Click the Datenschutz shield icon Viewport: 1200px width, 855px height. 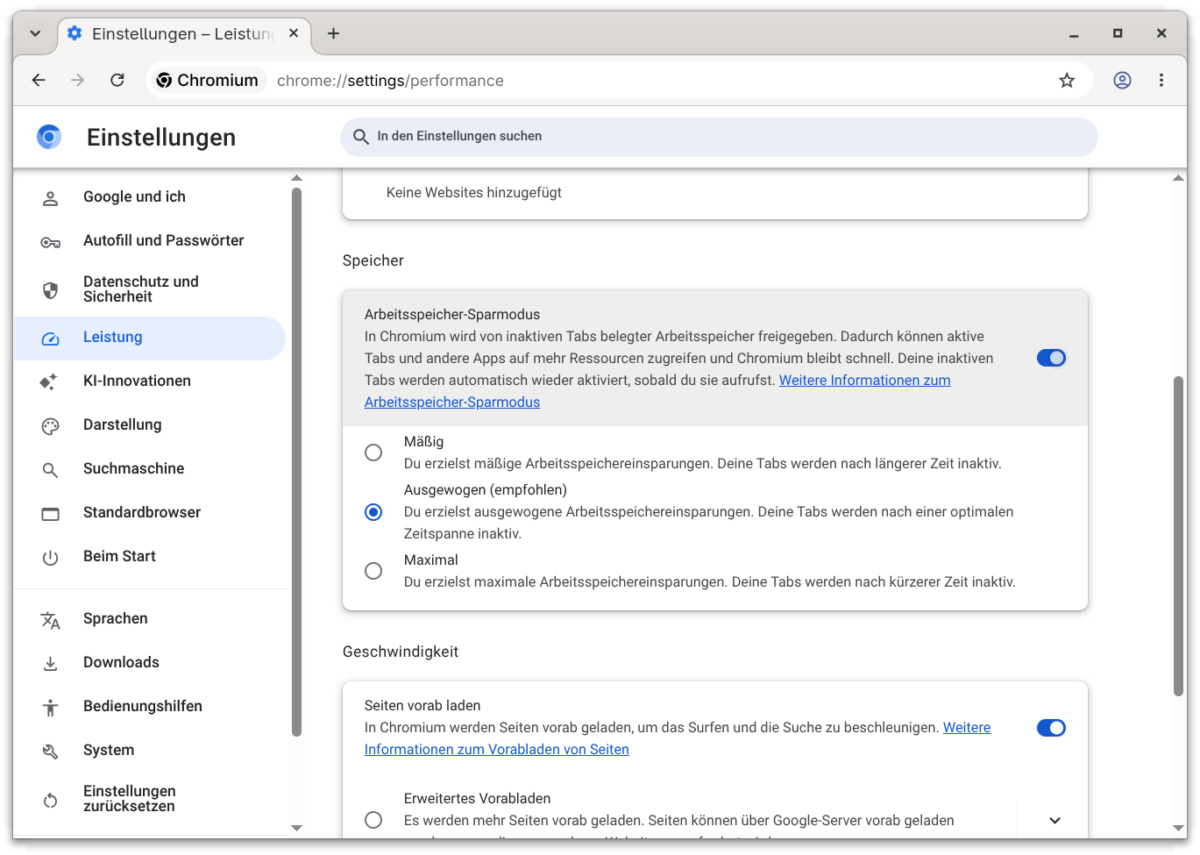[50, 290]
